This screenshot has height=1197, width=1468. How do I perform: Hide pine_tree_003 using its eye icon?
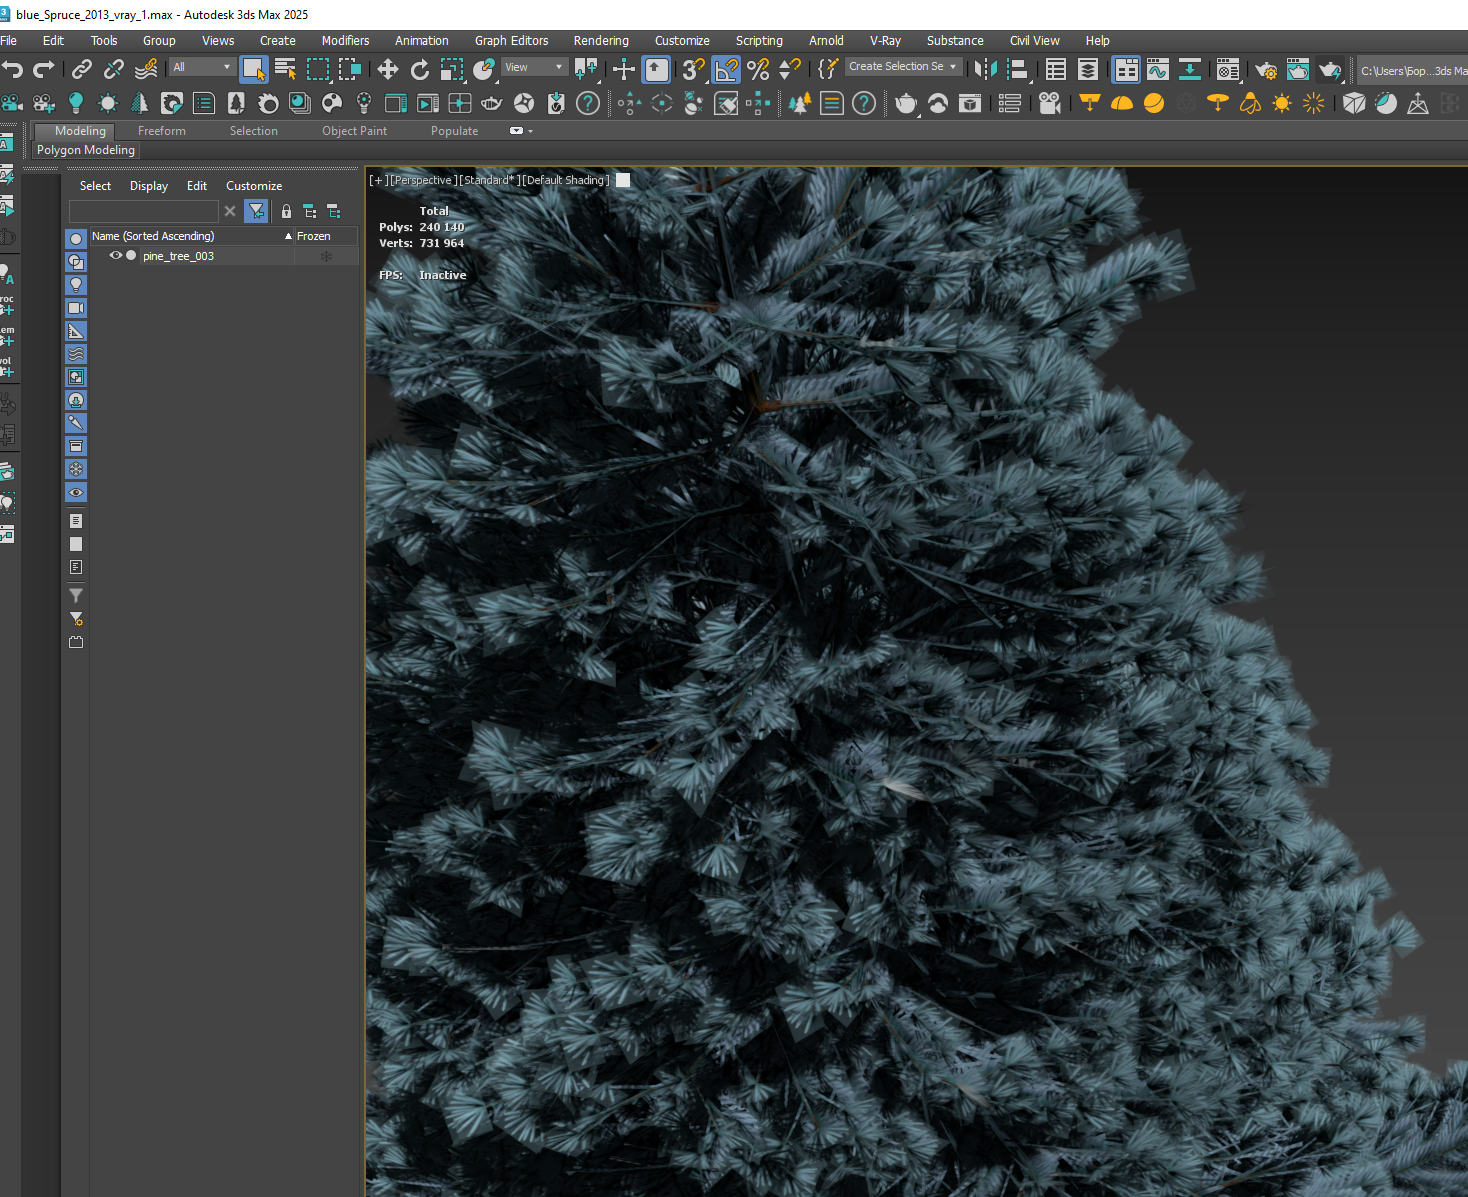pos(116,256)
